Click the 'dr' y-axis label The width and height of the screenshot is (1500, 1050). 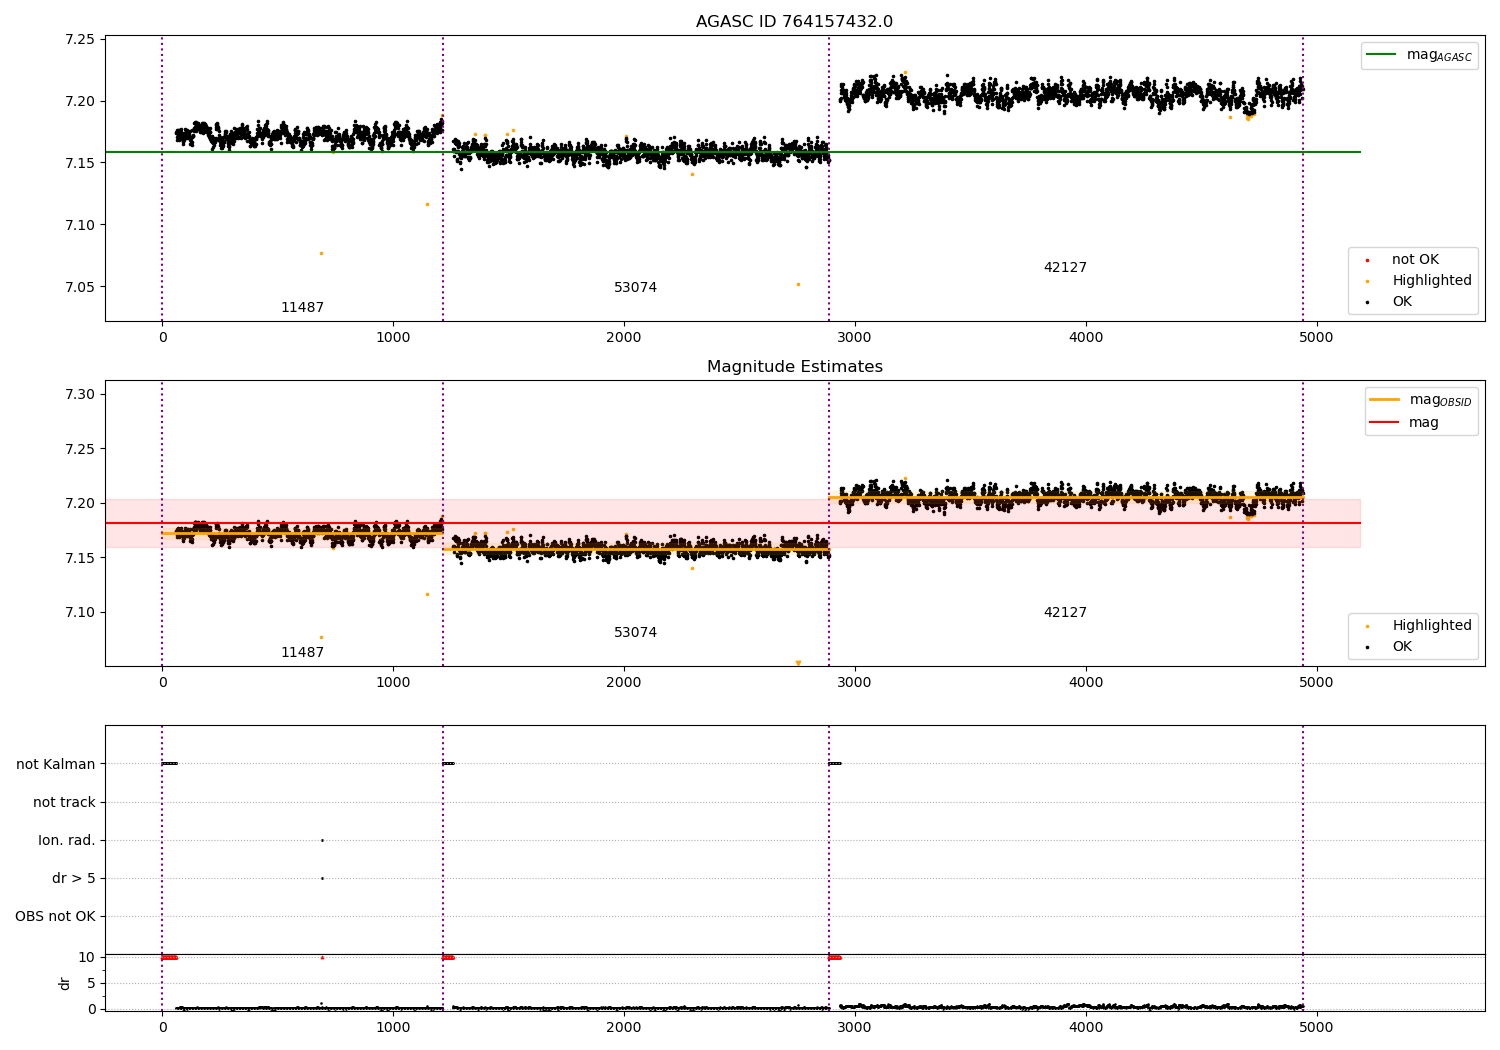coord(65,983)
